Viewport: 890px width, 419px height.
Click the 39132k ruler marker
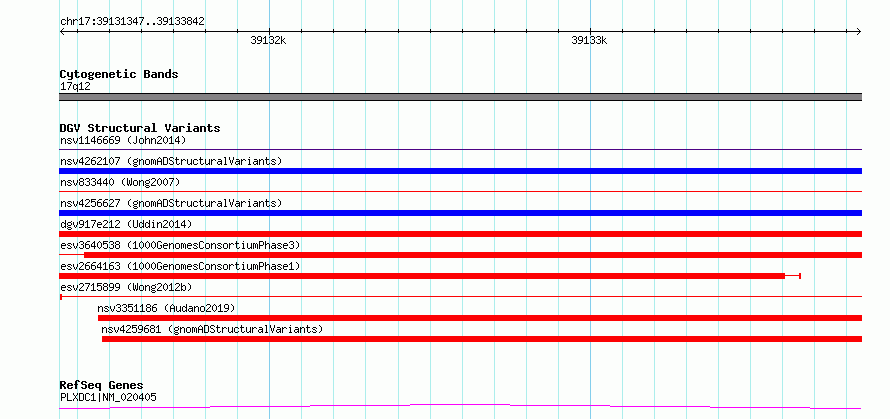click(x=268, y=40)
